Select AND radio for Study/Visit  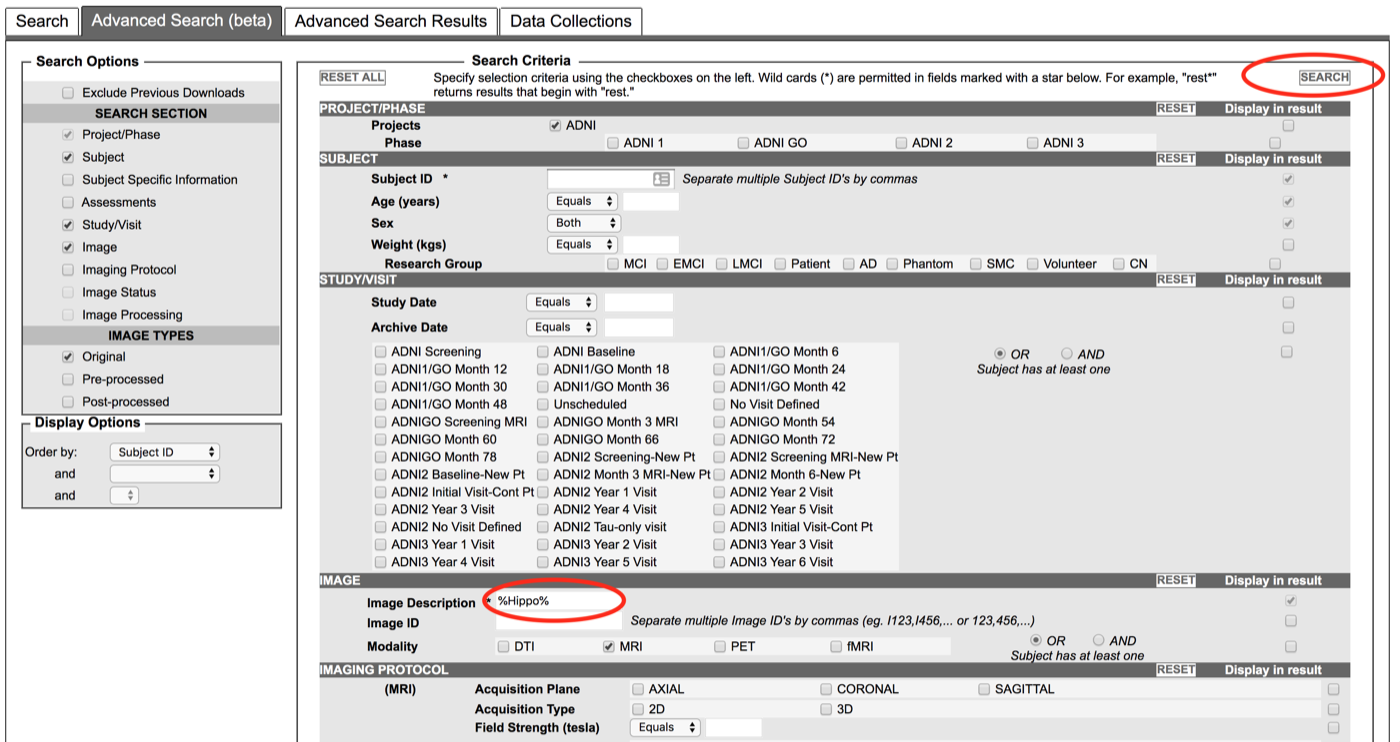coord(1067,354)
